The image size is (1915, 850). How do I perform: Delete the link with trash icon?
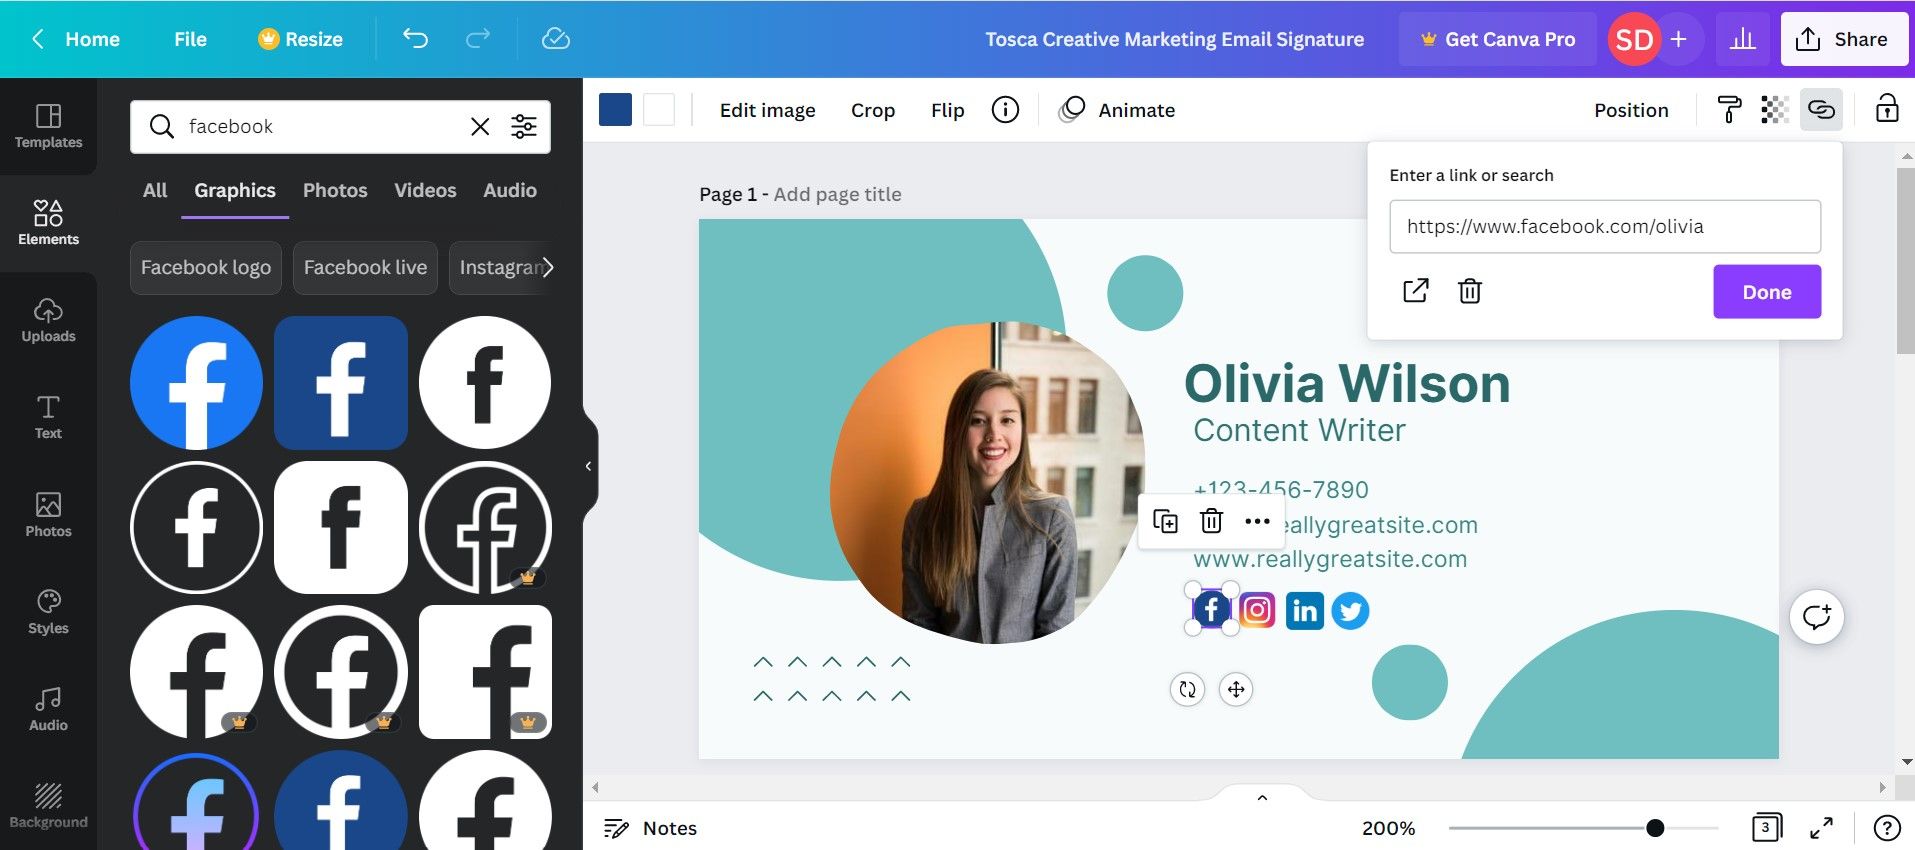pyautogui.click(x=1469, y=291)
